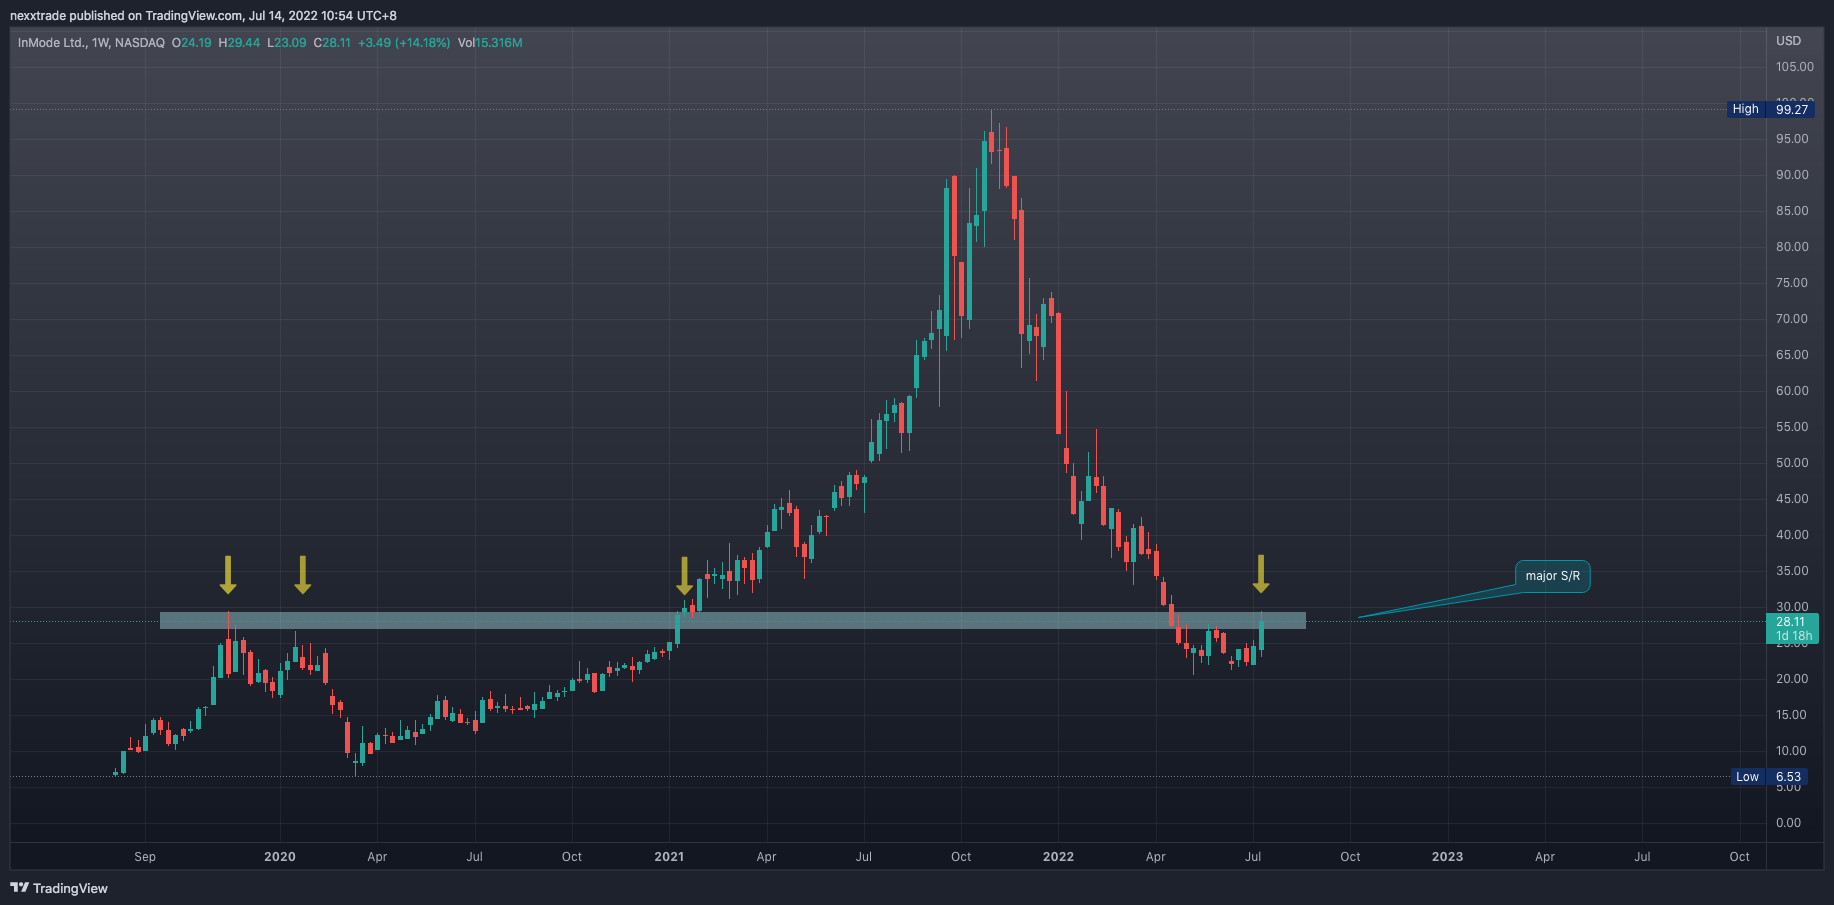Click the '2022' time axis label
The width and height of the screenshot is (1834, 905).
point(1058,857)
